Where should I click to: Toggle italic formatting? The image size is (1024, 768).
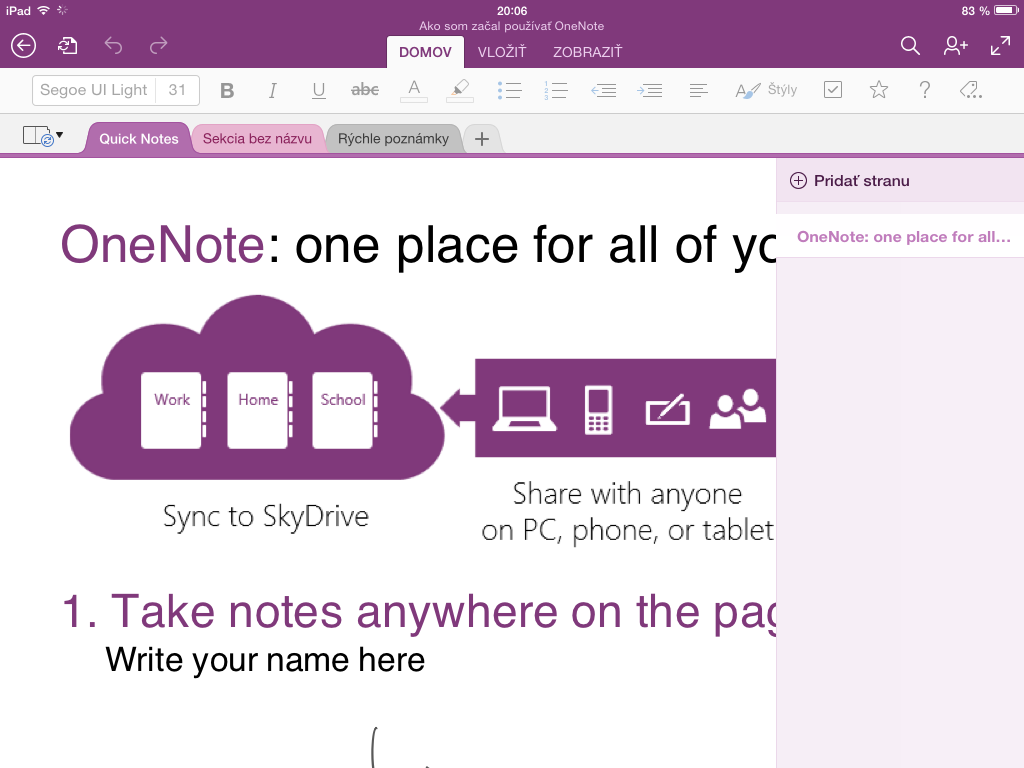click(x=272, y=90)
